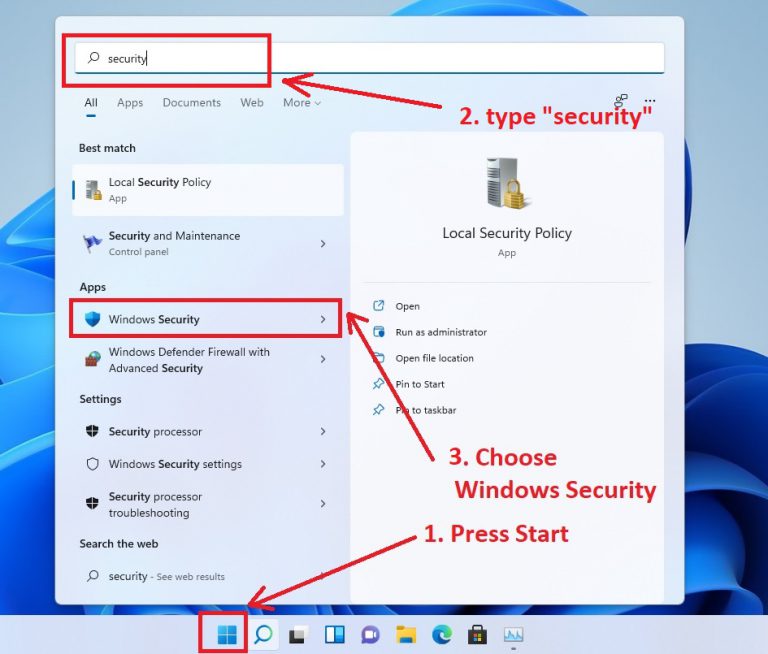Expand Security processor settings chevron
The image size is (768, 654).
[x=322, y=432]
